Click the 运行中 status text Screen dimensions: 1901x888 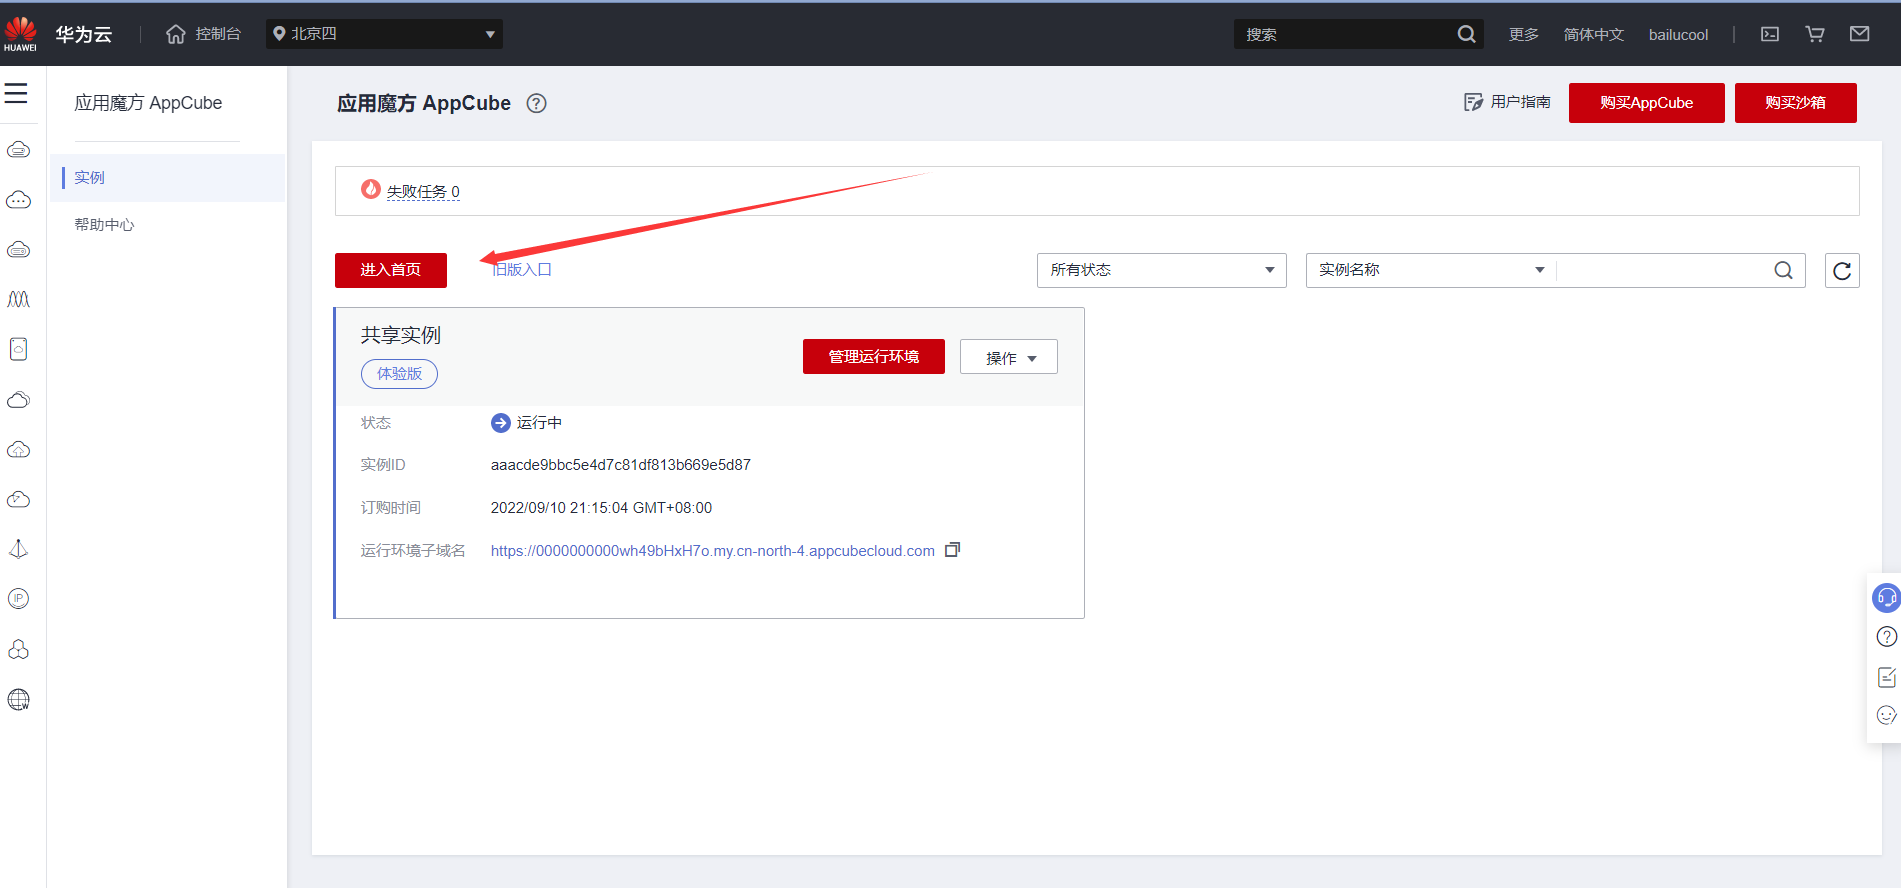(539, 423)
